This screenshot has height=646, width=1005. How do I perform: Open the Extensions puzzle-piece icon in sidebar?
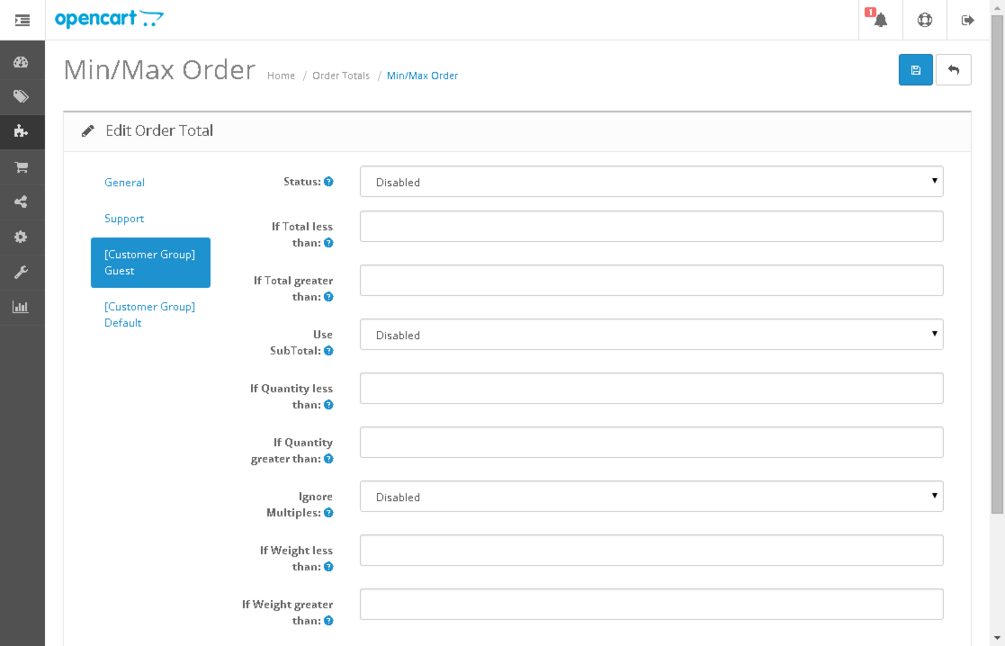tap(21, 131)
